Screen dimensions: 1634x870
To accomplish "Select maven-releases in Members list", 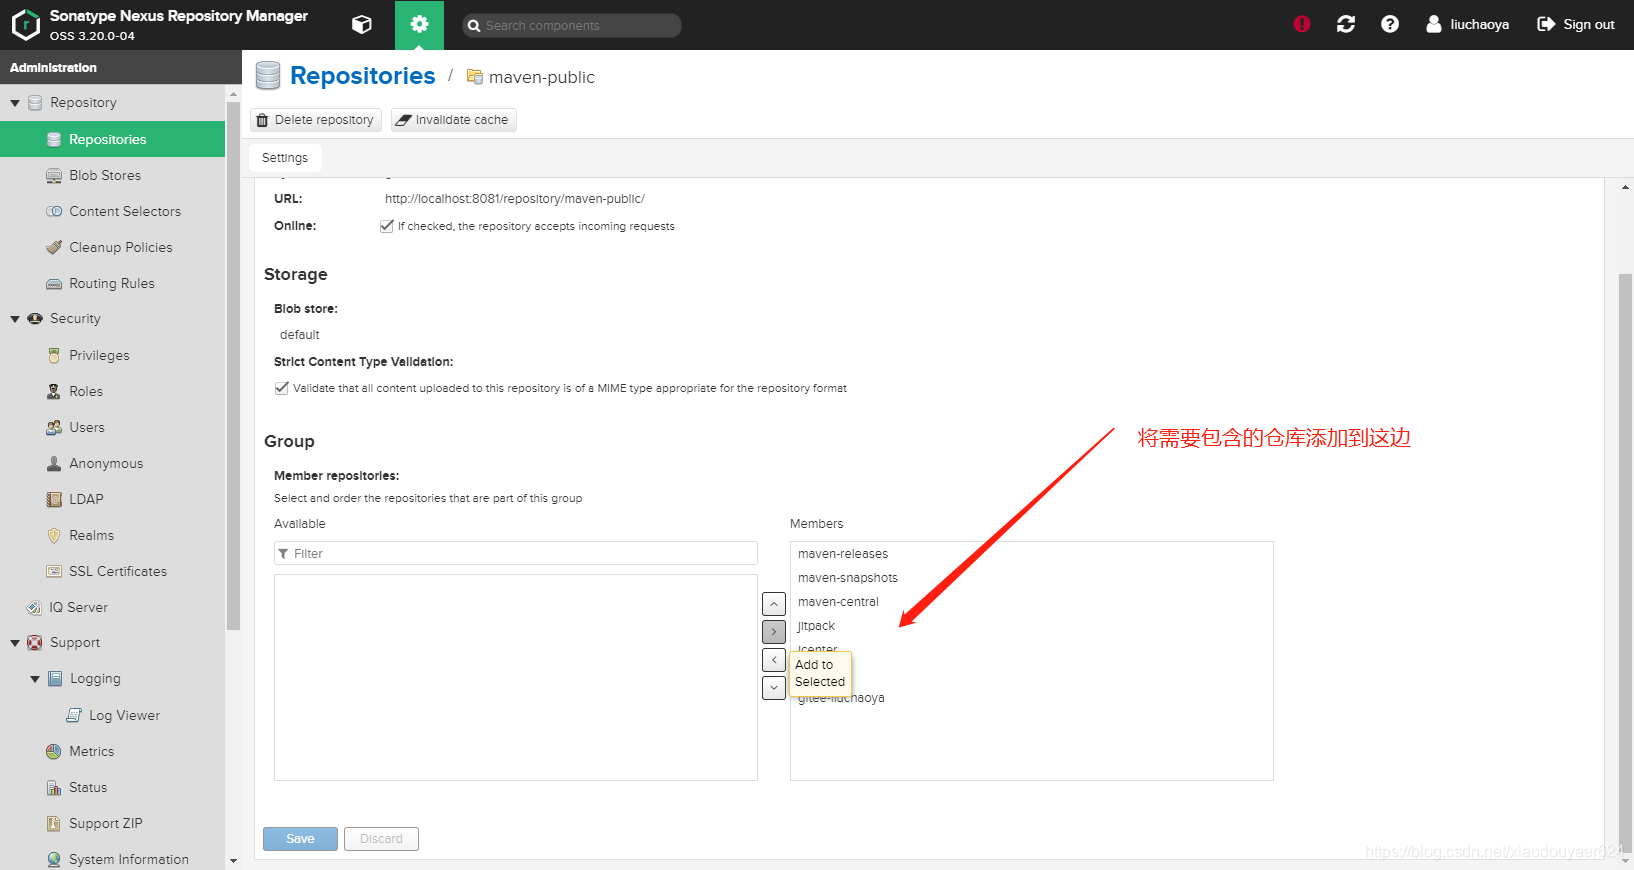I will tap(1031, 554).
